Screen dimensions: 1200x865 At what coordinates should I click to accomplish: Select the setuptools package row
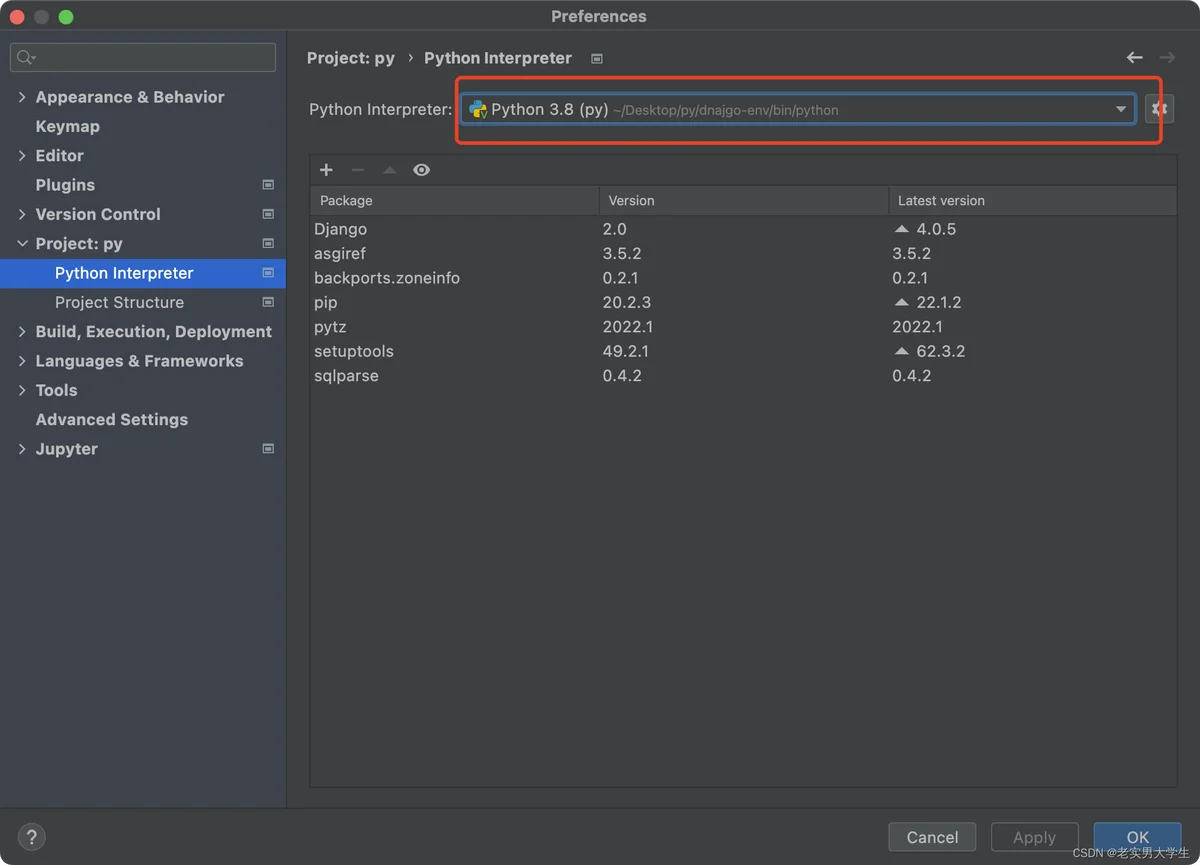[744, 351]
